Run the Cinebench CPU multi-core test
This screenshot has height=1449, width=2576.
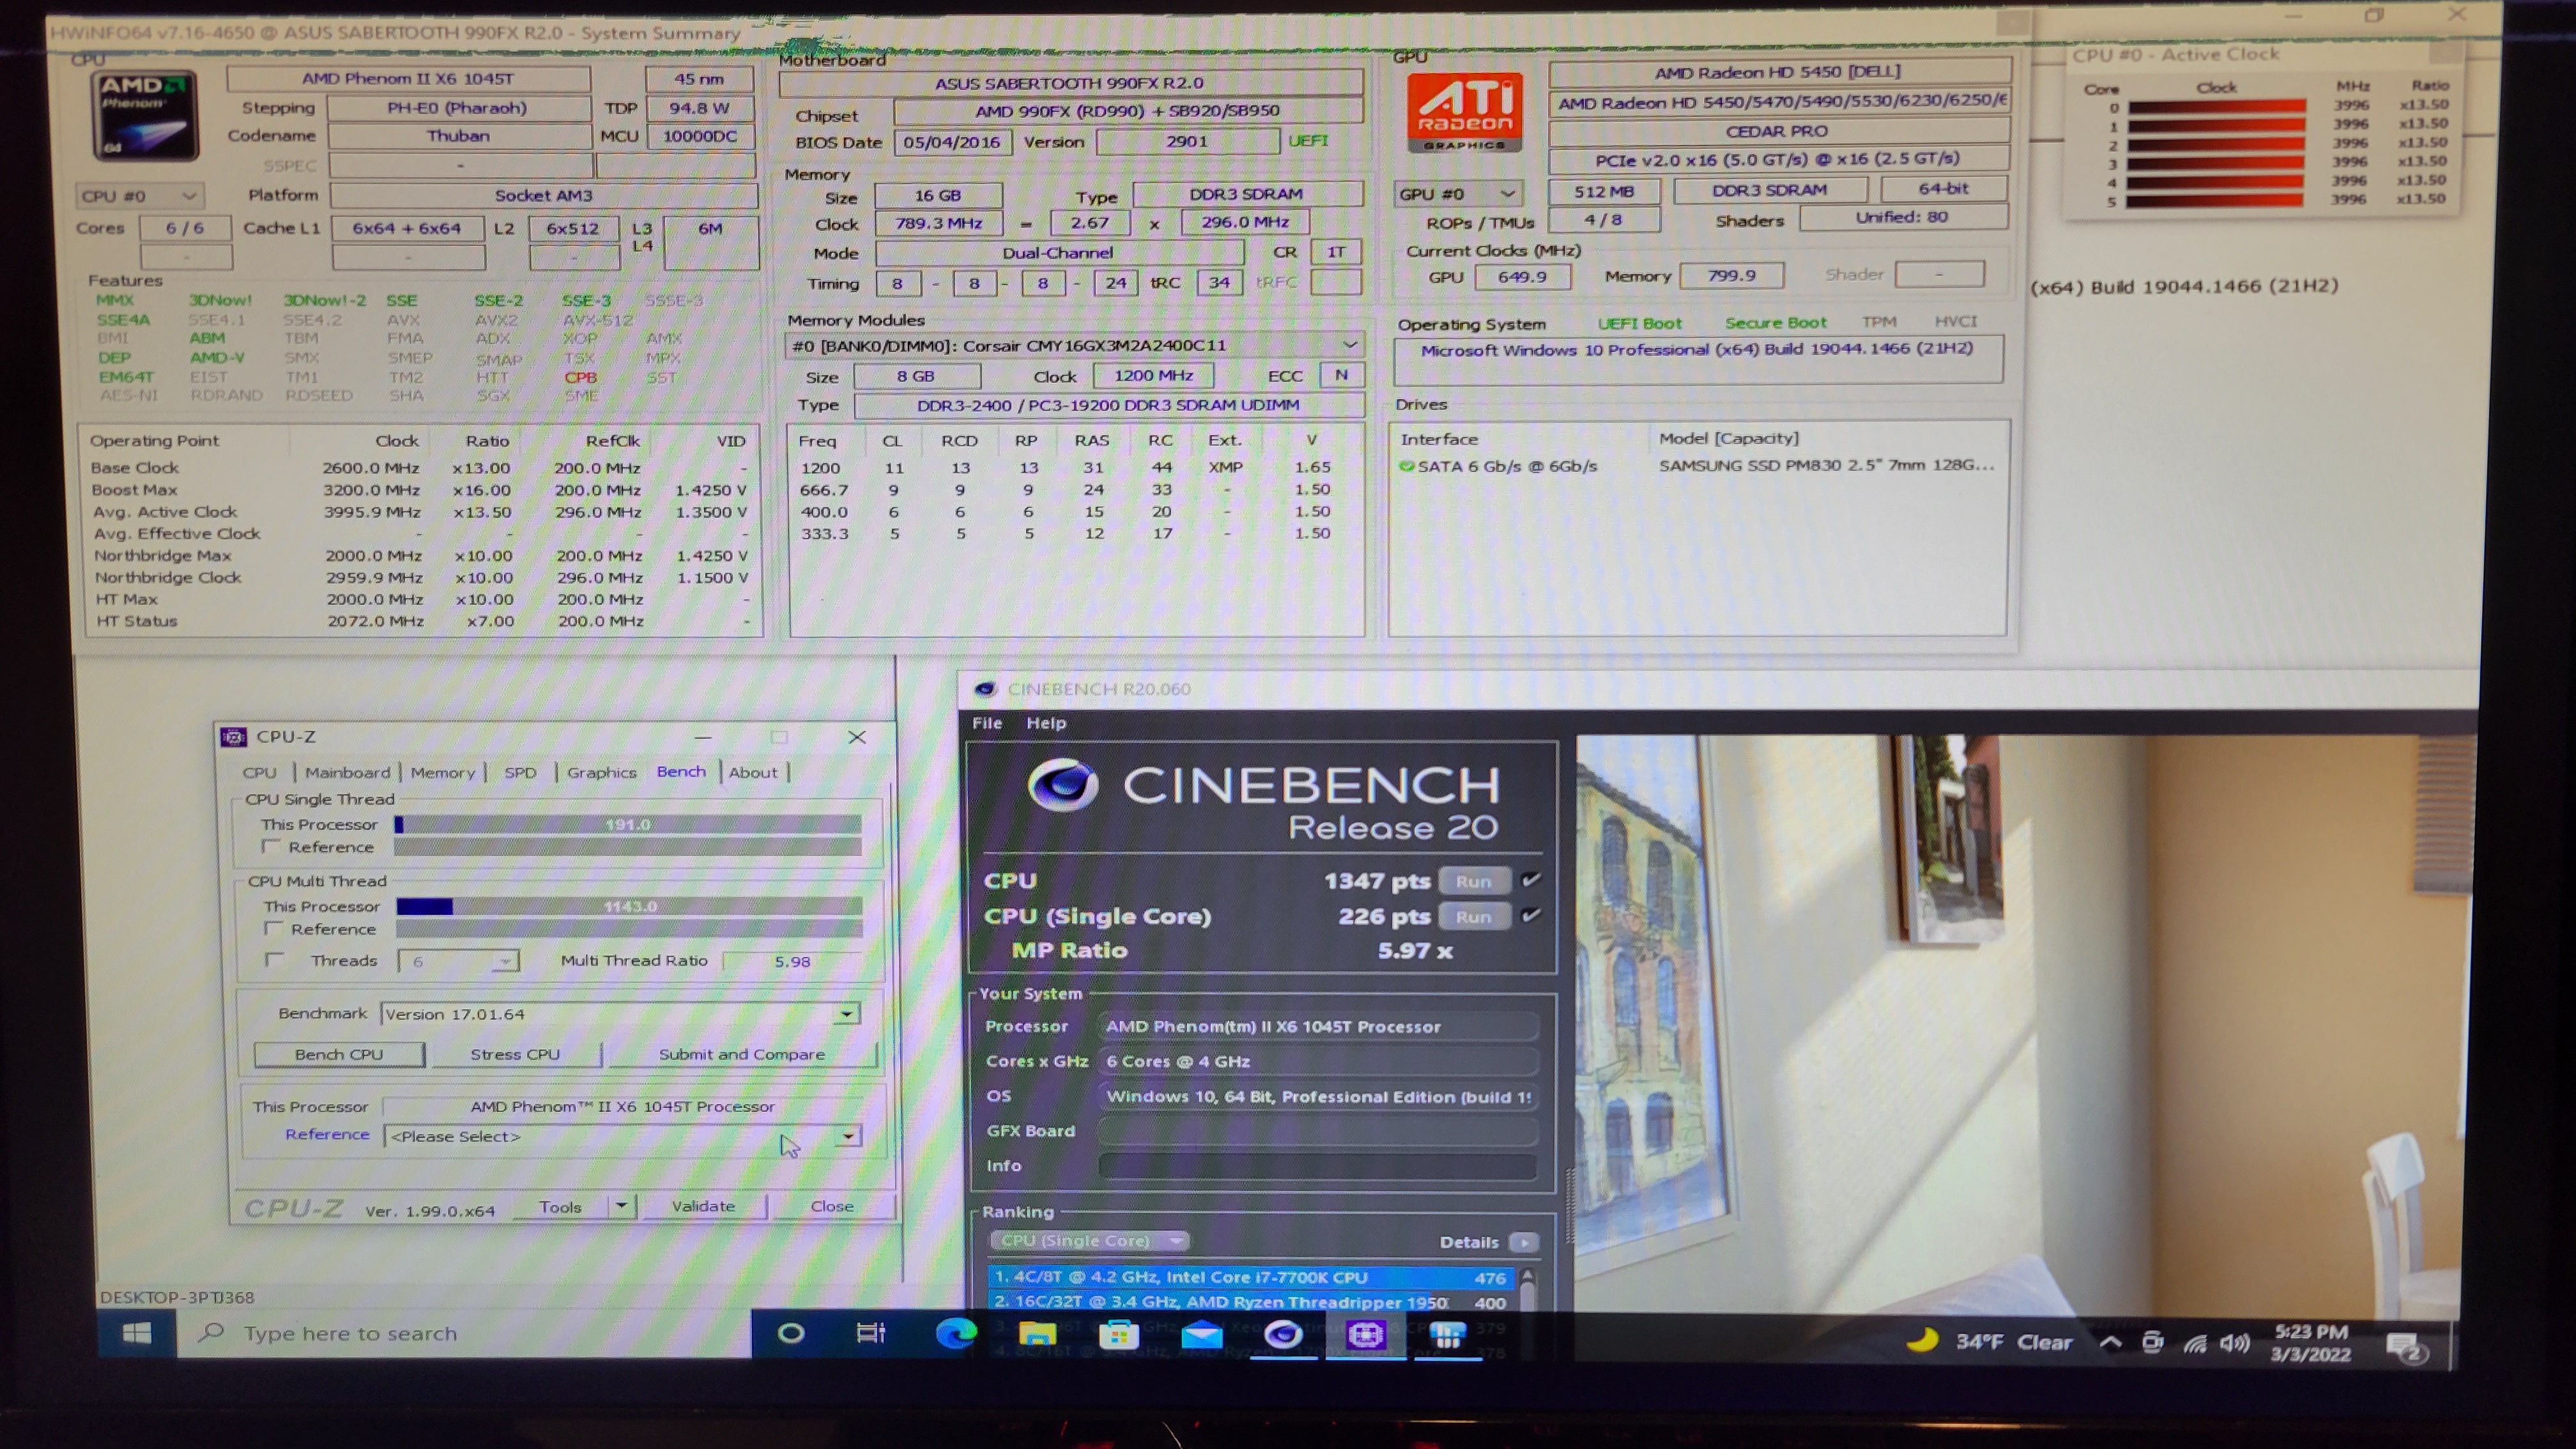pyautogui.click(x=1473, y=881)
